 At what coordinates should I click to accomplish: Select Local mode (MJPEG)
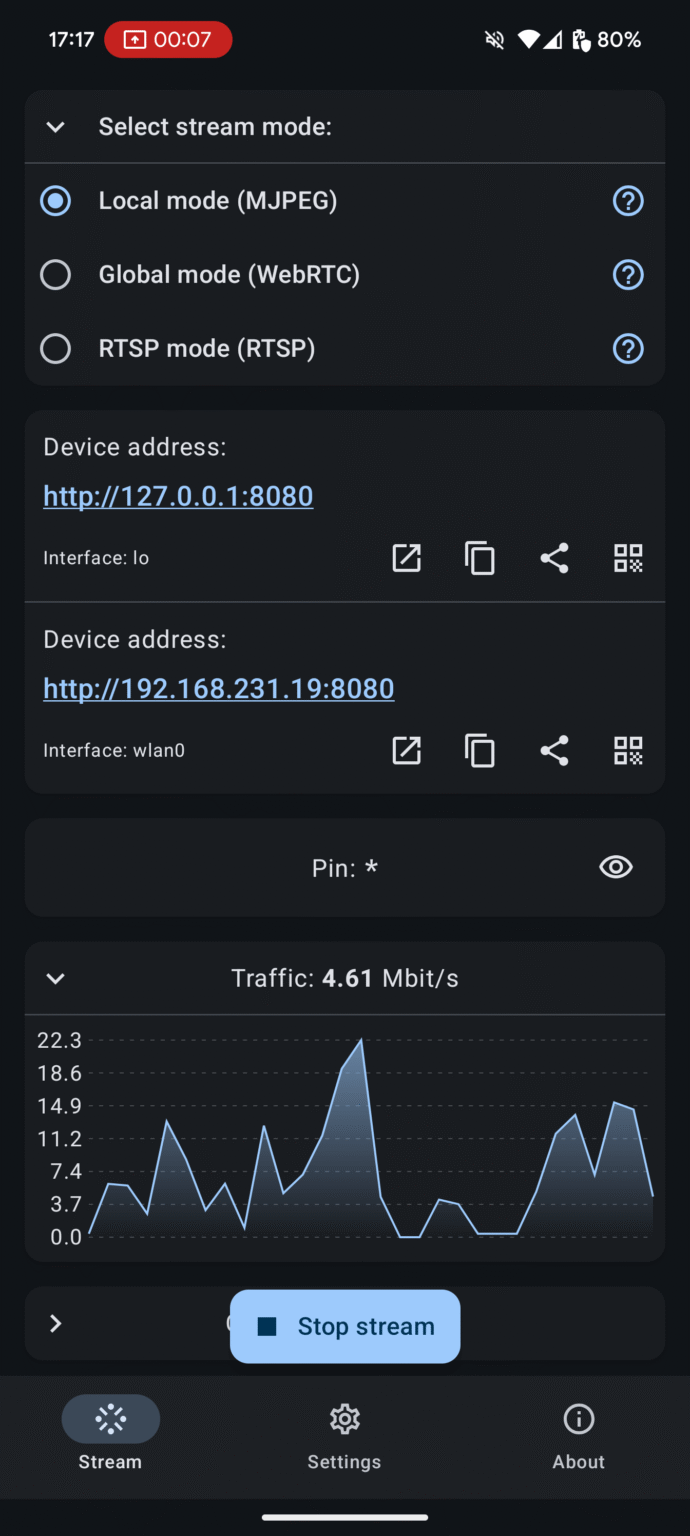55,200
